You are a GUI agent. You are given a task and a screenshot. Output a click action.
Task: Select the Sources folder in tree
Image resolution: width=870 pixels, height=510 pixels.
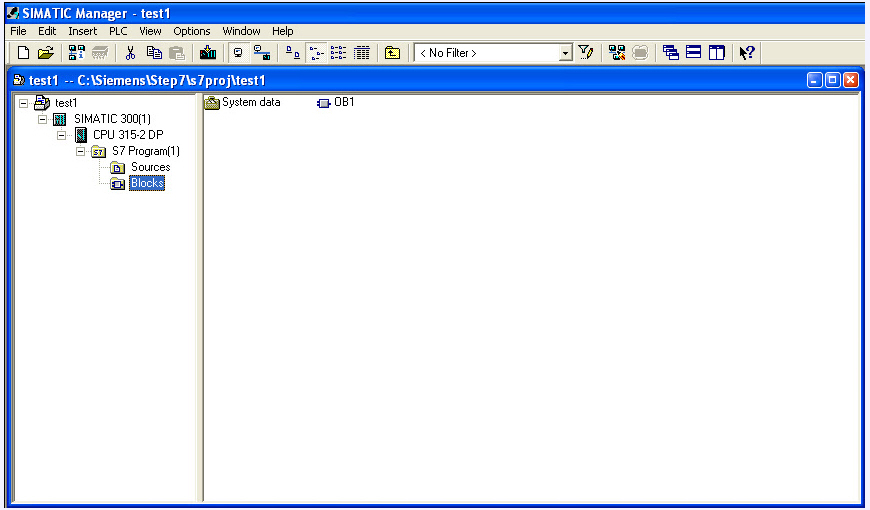(x=150, y=168)
